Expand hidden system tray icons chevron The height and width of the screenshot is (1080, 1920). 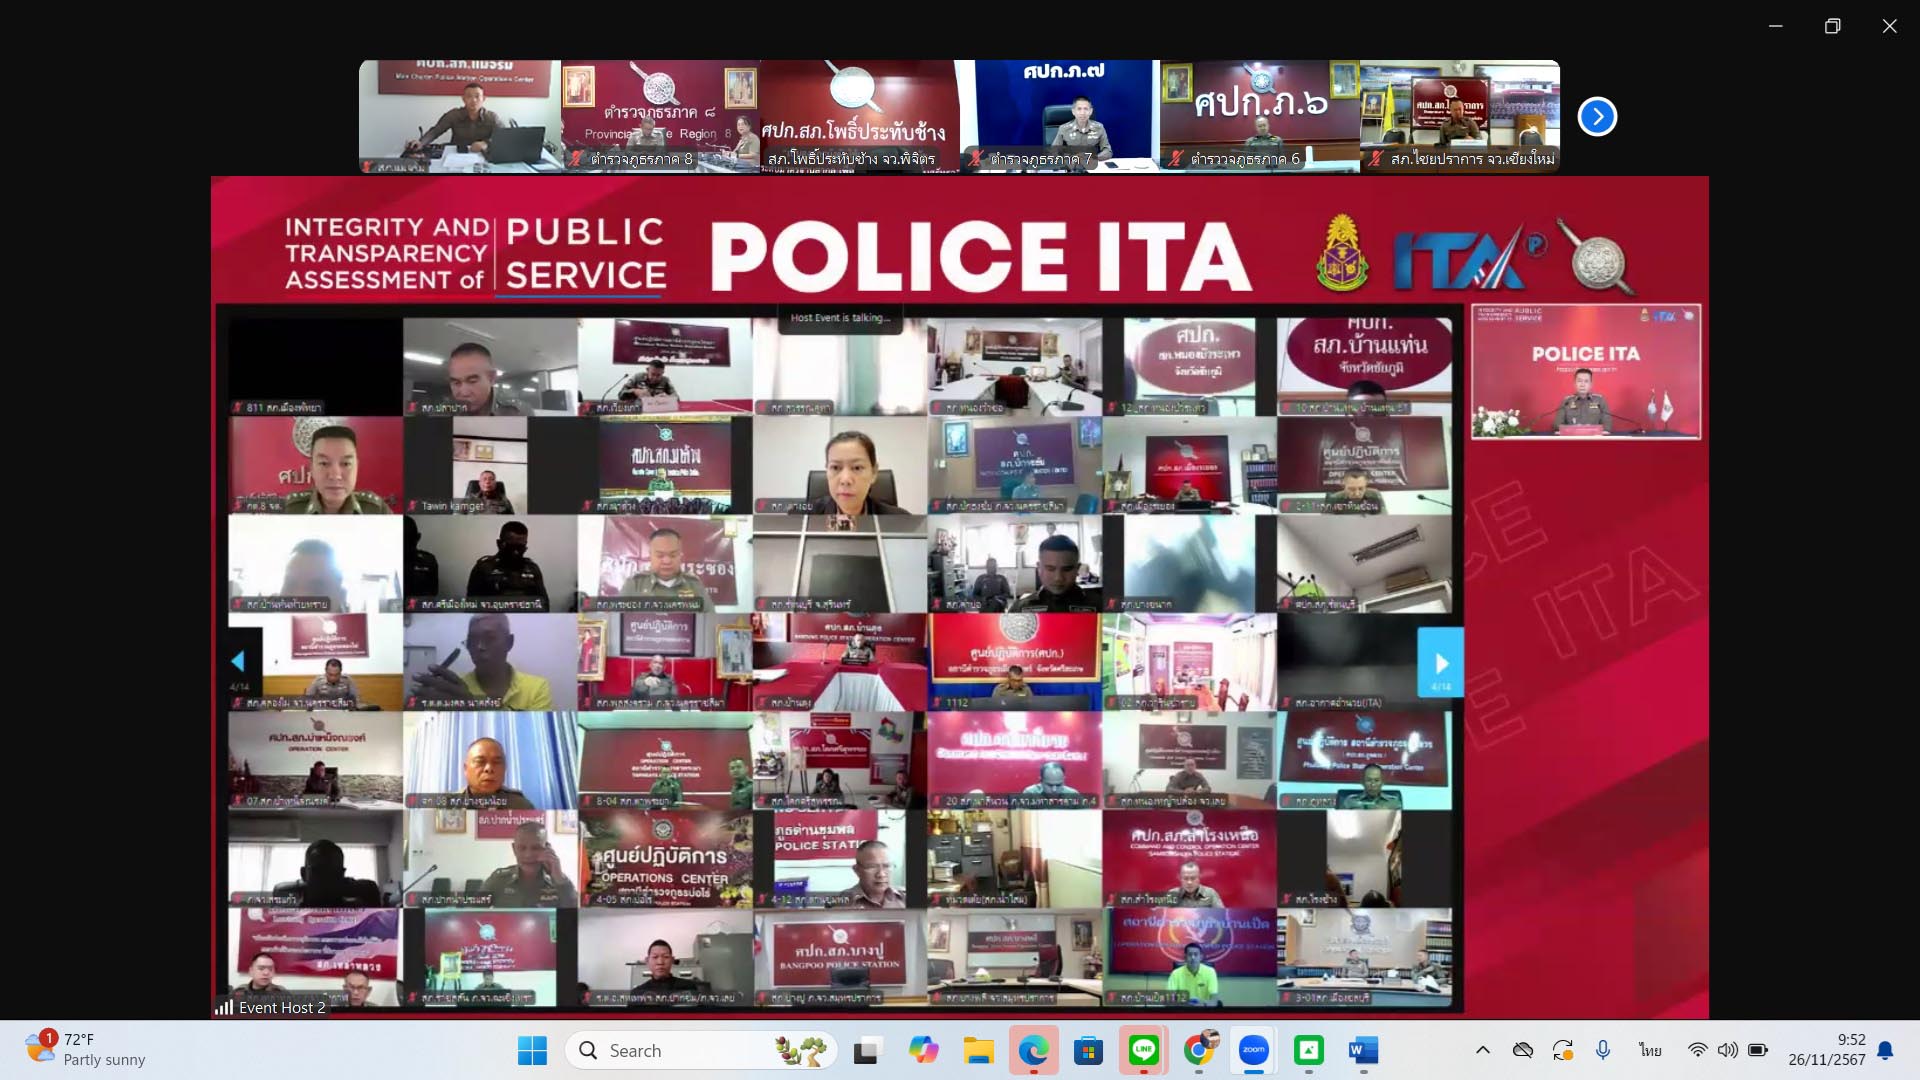click(x=1483, y=1050)
